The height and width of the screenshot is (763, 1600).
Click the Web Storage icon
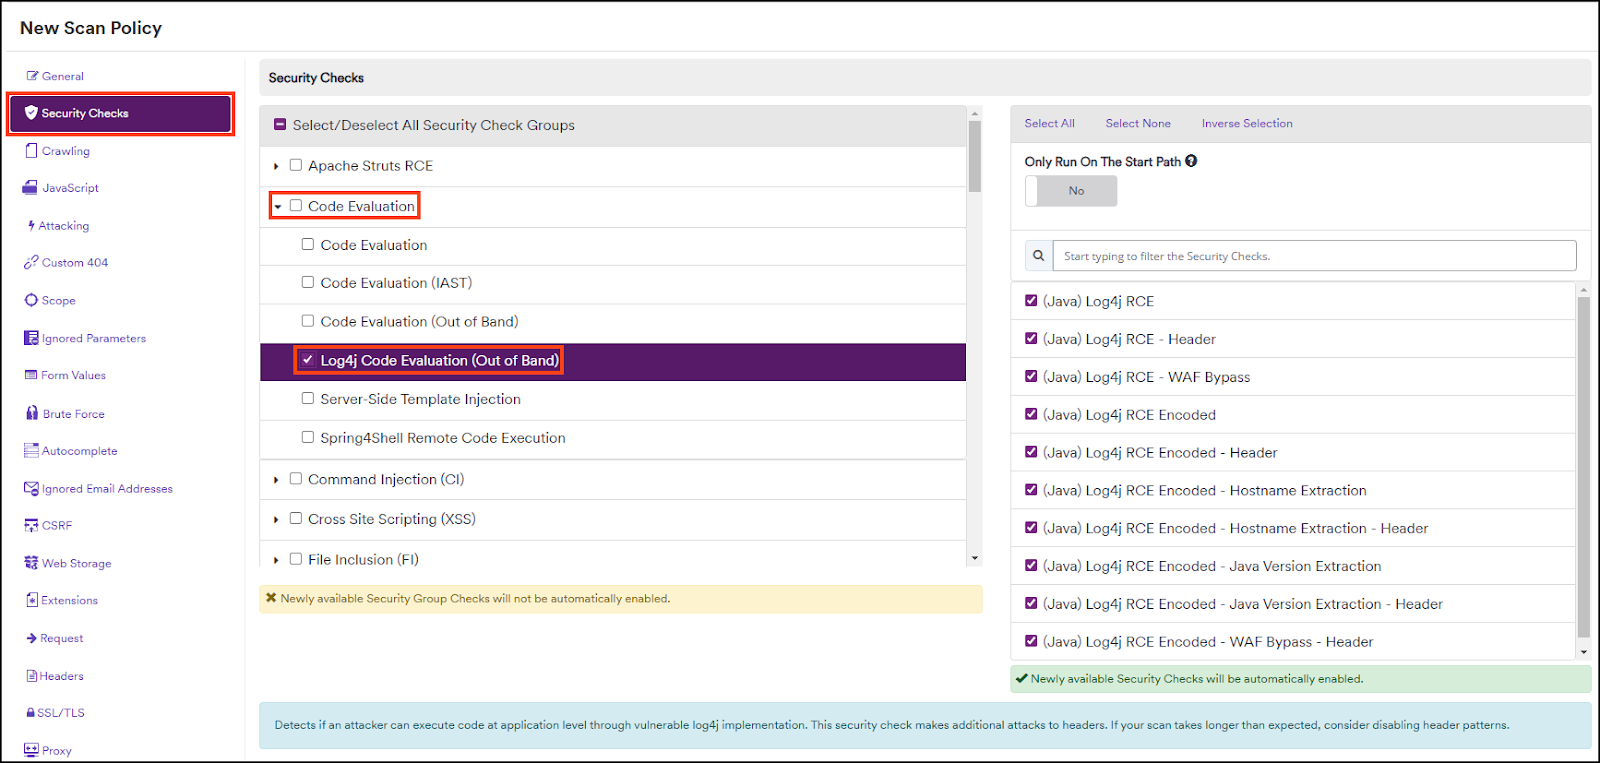pyautogui.click(x=31, y=563)
